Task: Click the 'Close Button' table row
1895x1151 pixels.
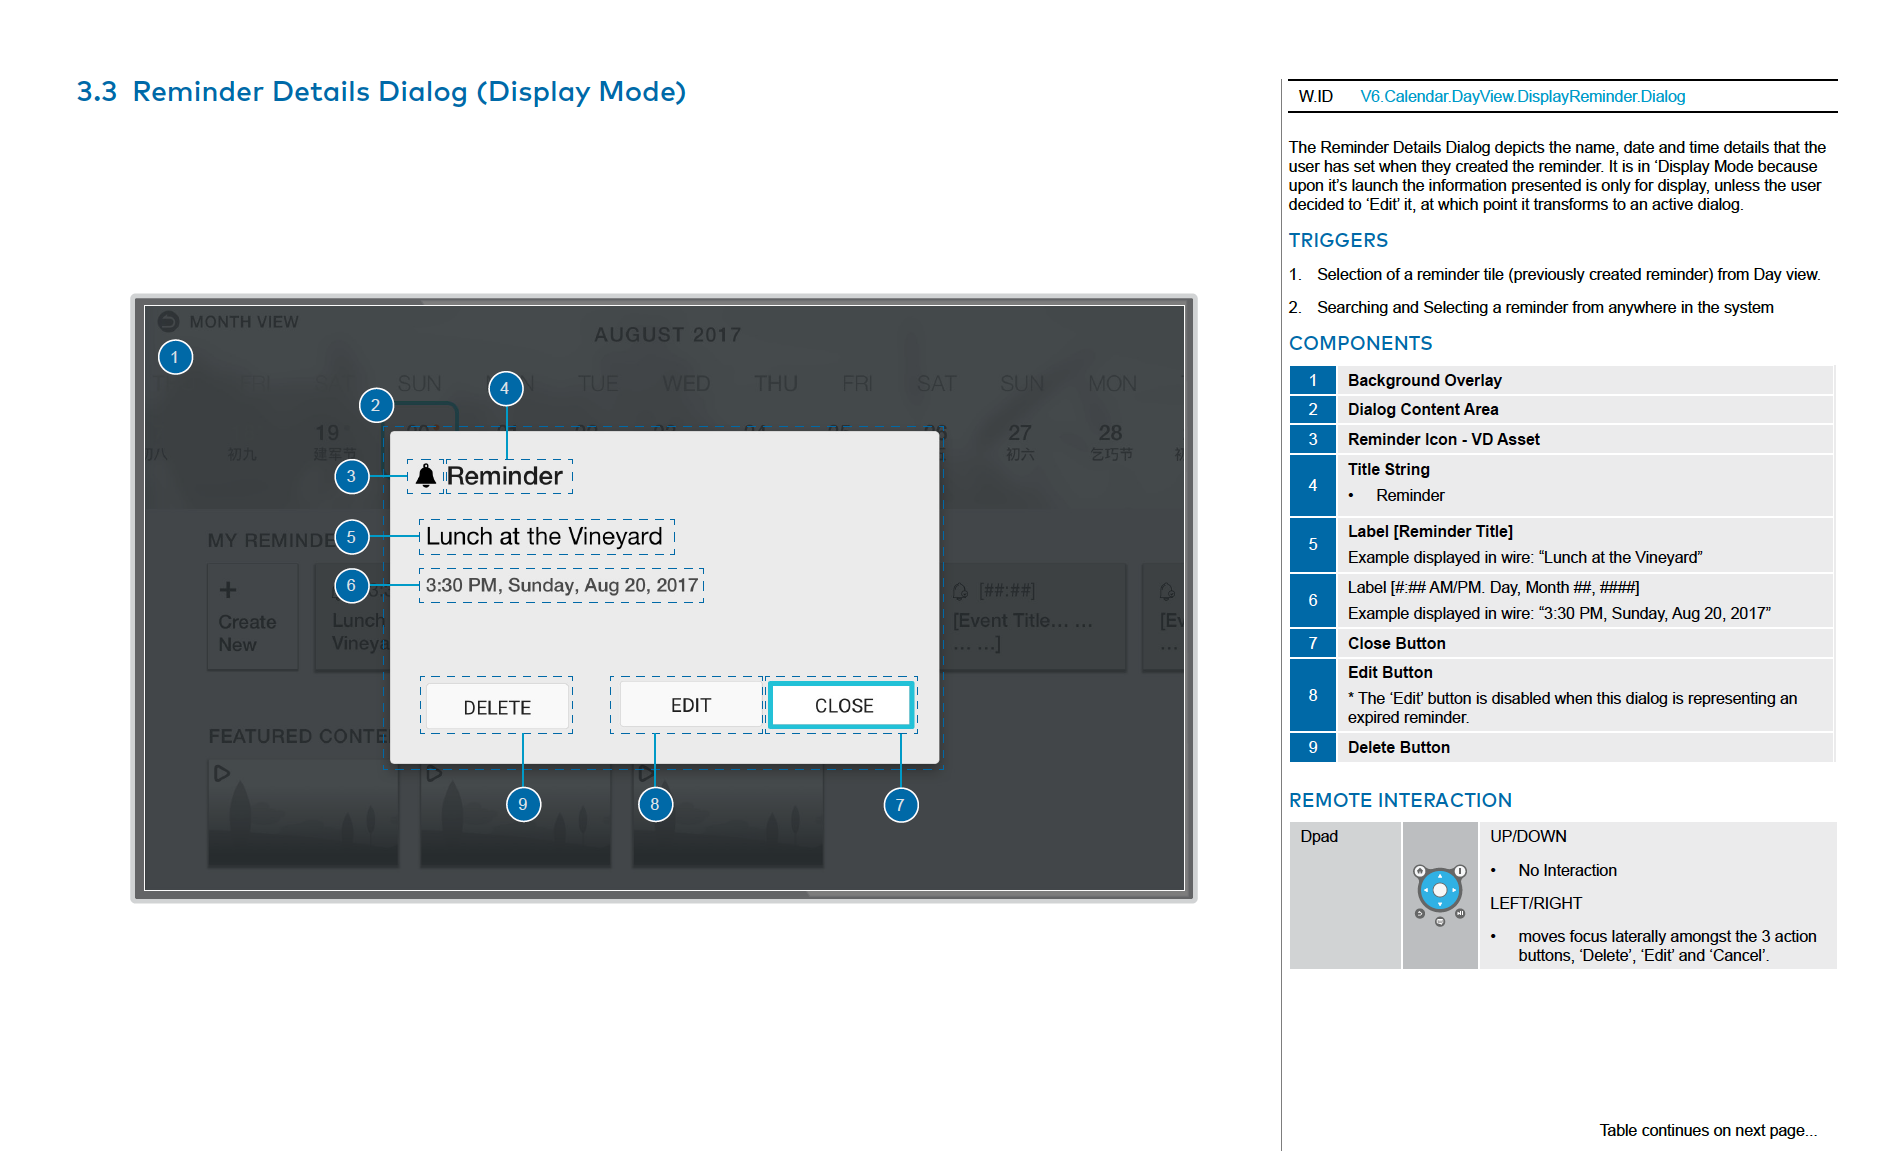Action: point(1562,643)
